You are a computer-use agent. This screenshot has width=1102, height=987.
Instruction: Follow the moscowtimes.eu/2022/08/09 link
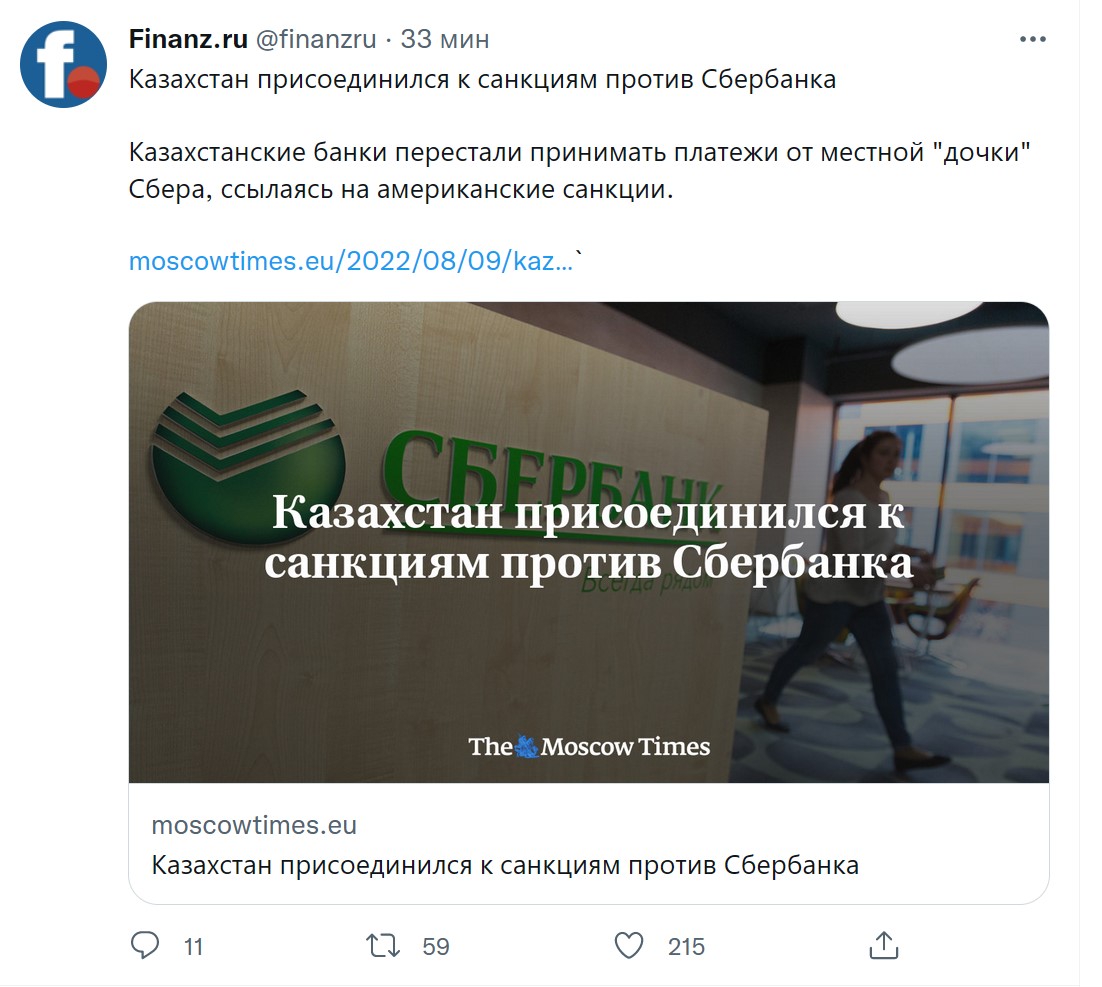(351, 261)
